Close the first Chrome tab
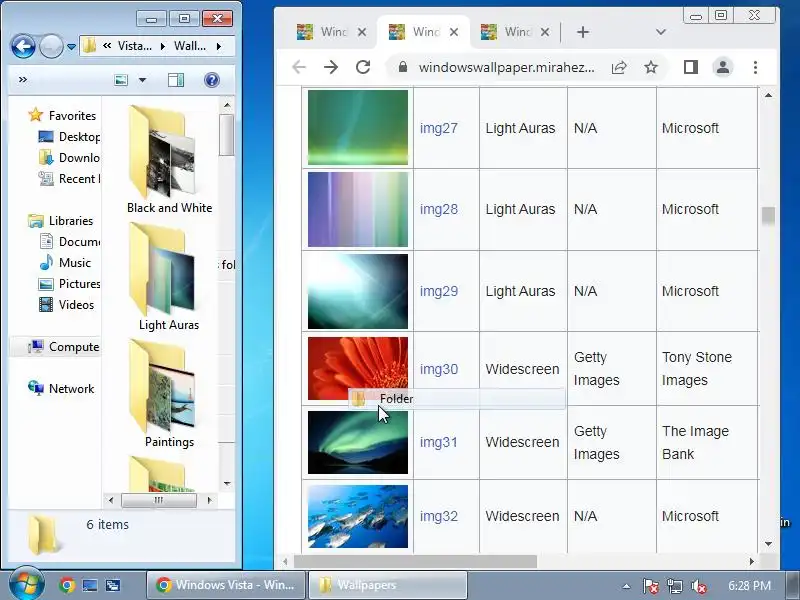 (362, 32)
